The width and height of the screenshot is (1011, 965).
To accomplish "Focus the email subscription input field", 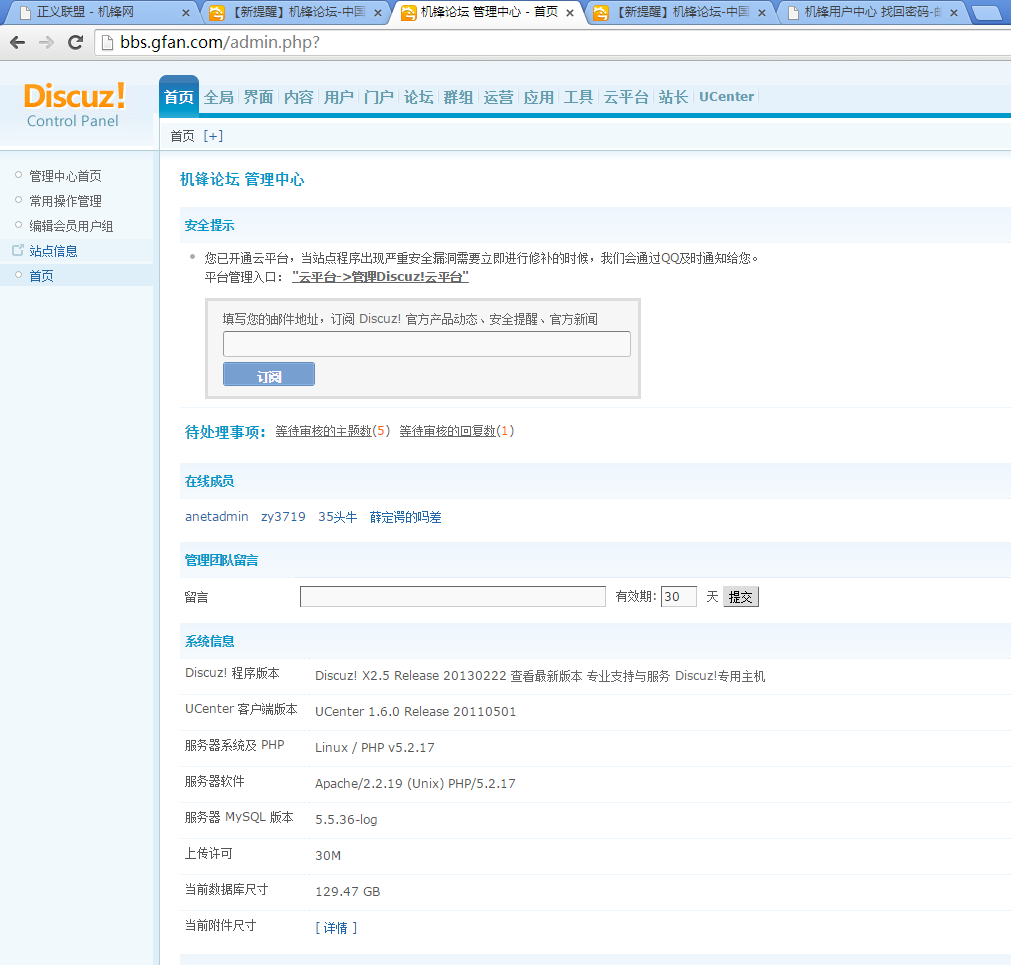I will coord(426,344).
